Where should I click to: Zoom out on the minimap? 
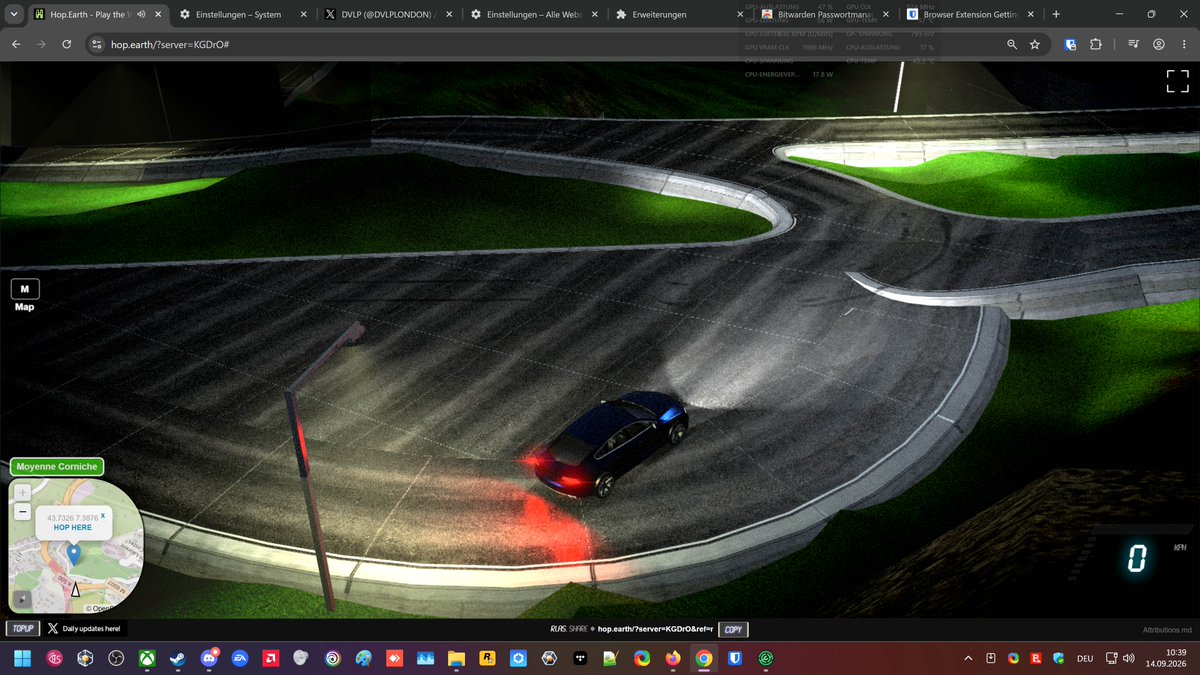pos(22,512)
